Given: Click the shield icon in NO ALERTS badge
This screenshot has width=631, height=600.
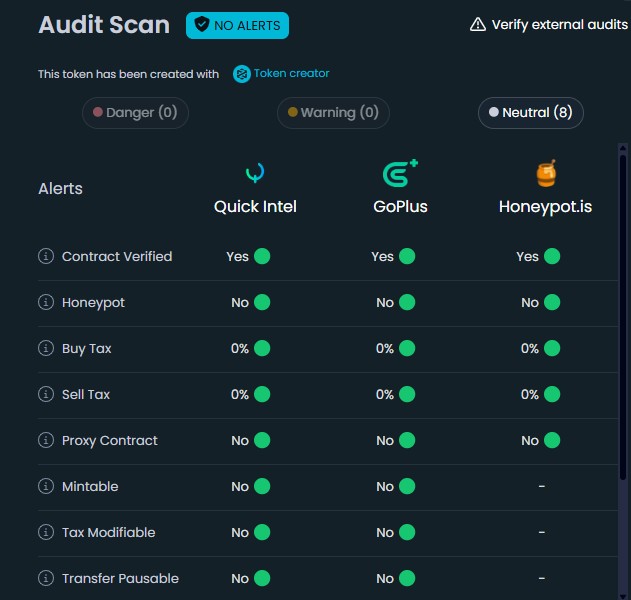Looking at the screenshot, I should click(x=202, y=25).
